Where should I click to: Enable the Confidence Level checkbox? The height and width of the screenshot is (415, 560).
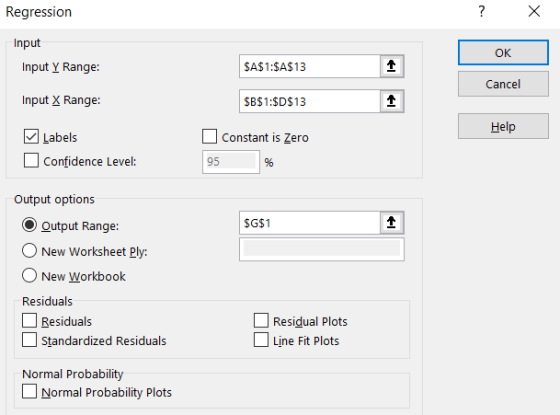click(x=31, y=161)
